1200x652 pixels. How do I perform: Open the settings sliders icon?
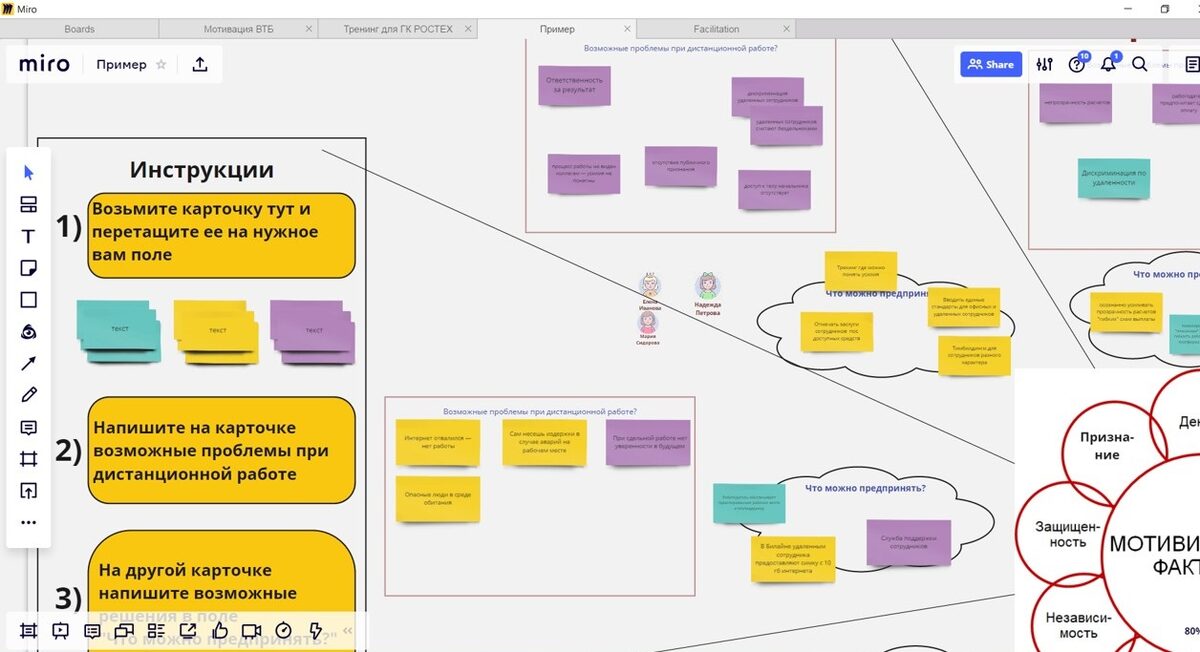coord(1045,64)
